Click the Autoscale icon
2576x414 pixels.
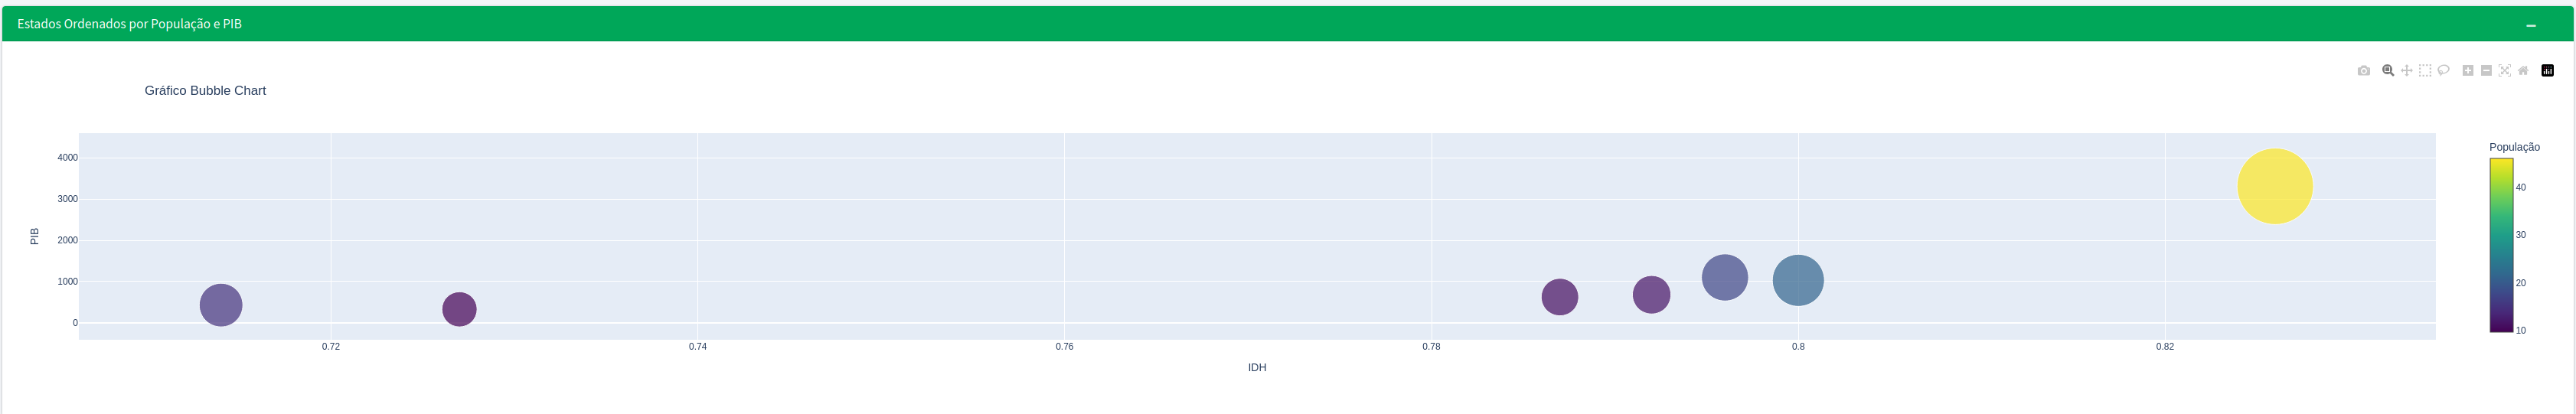tap(2505, 71)
